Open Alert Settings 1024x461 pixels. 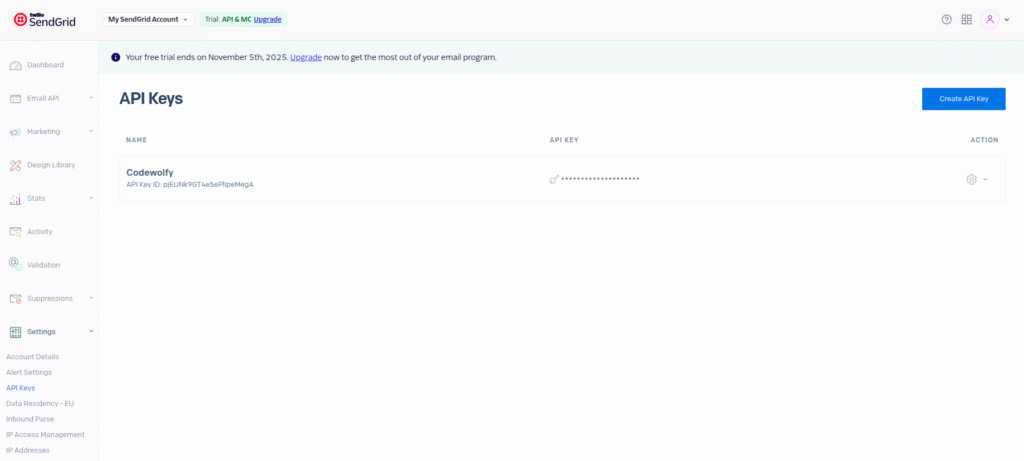[29, 372]
